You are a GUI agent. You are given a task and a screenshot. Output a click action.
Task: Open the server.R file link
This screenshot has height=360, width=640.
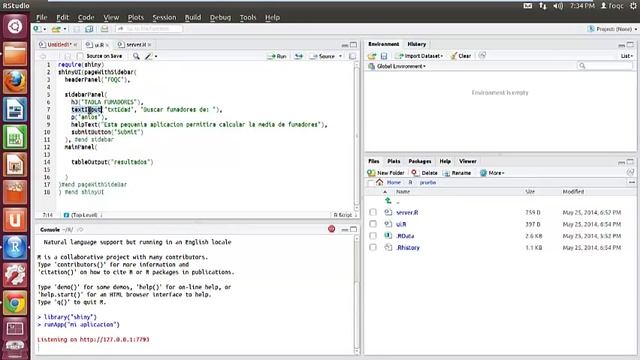407,212
